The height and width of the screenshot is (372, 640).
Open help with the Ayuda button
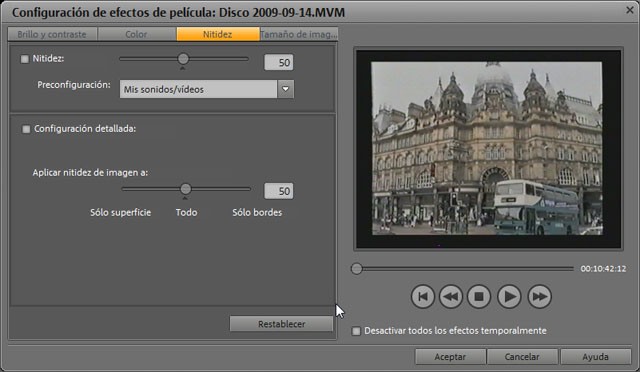point(596,356)
